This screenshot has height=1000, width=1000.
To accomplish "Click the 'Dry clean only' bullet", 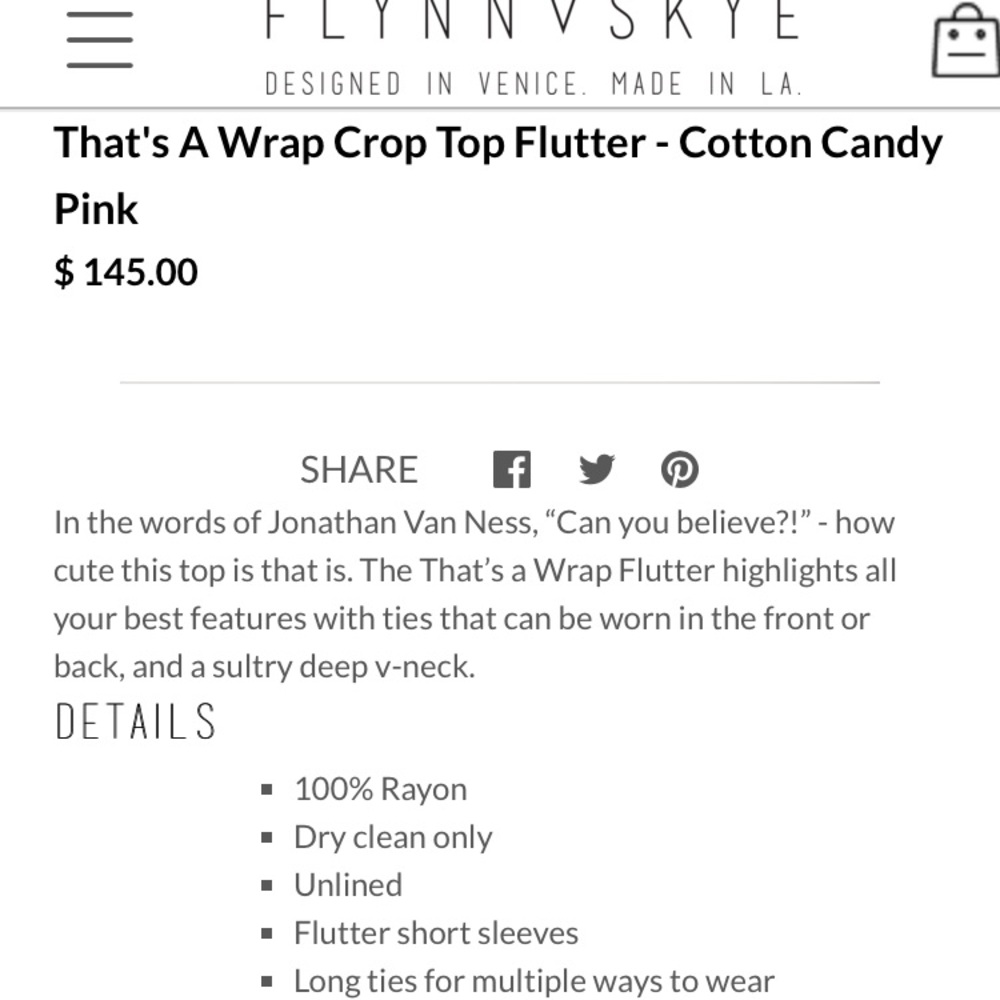I will [393, 838].
